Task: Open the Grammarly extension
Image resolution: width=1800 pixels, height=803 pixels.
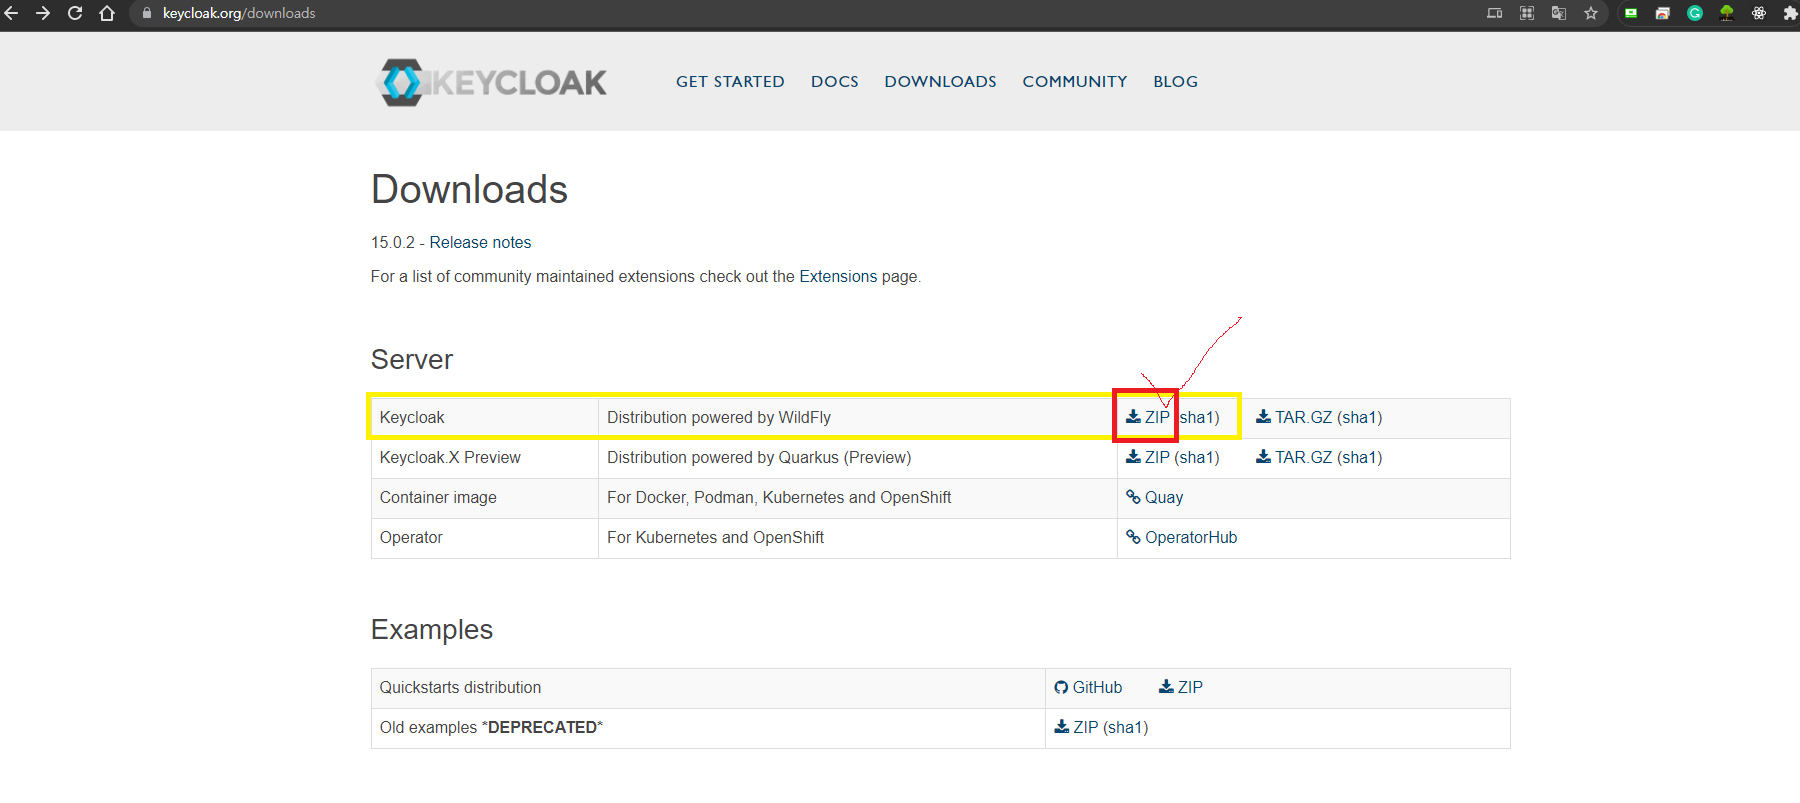Action: [1695, 13]
